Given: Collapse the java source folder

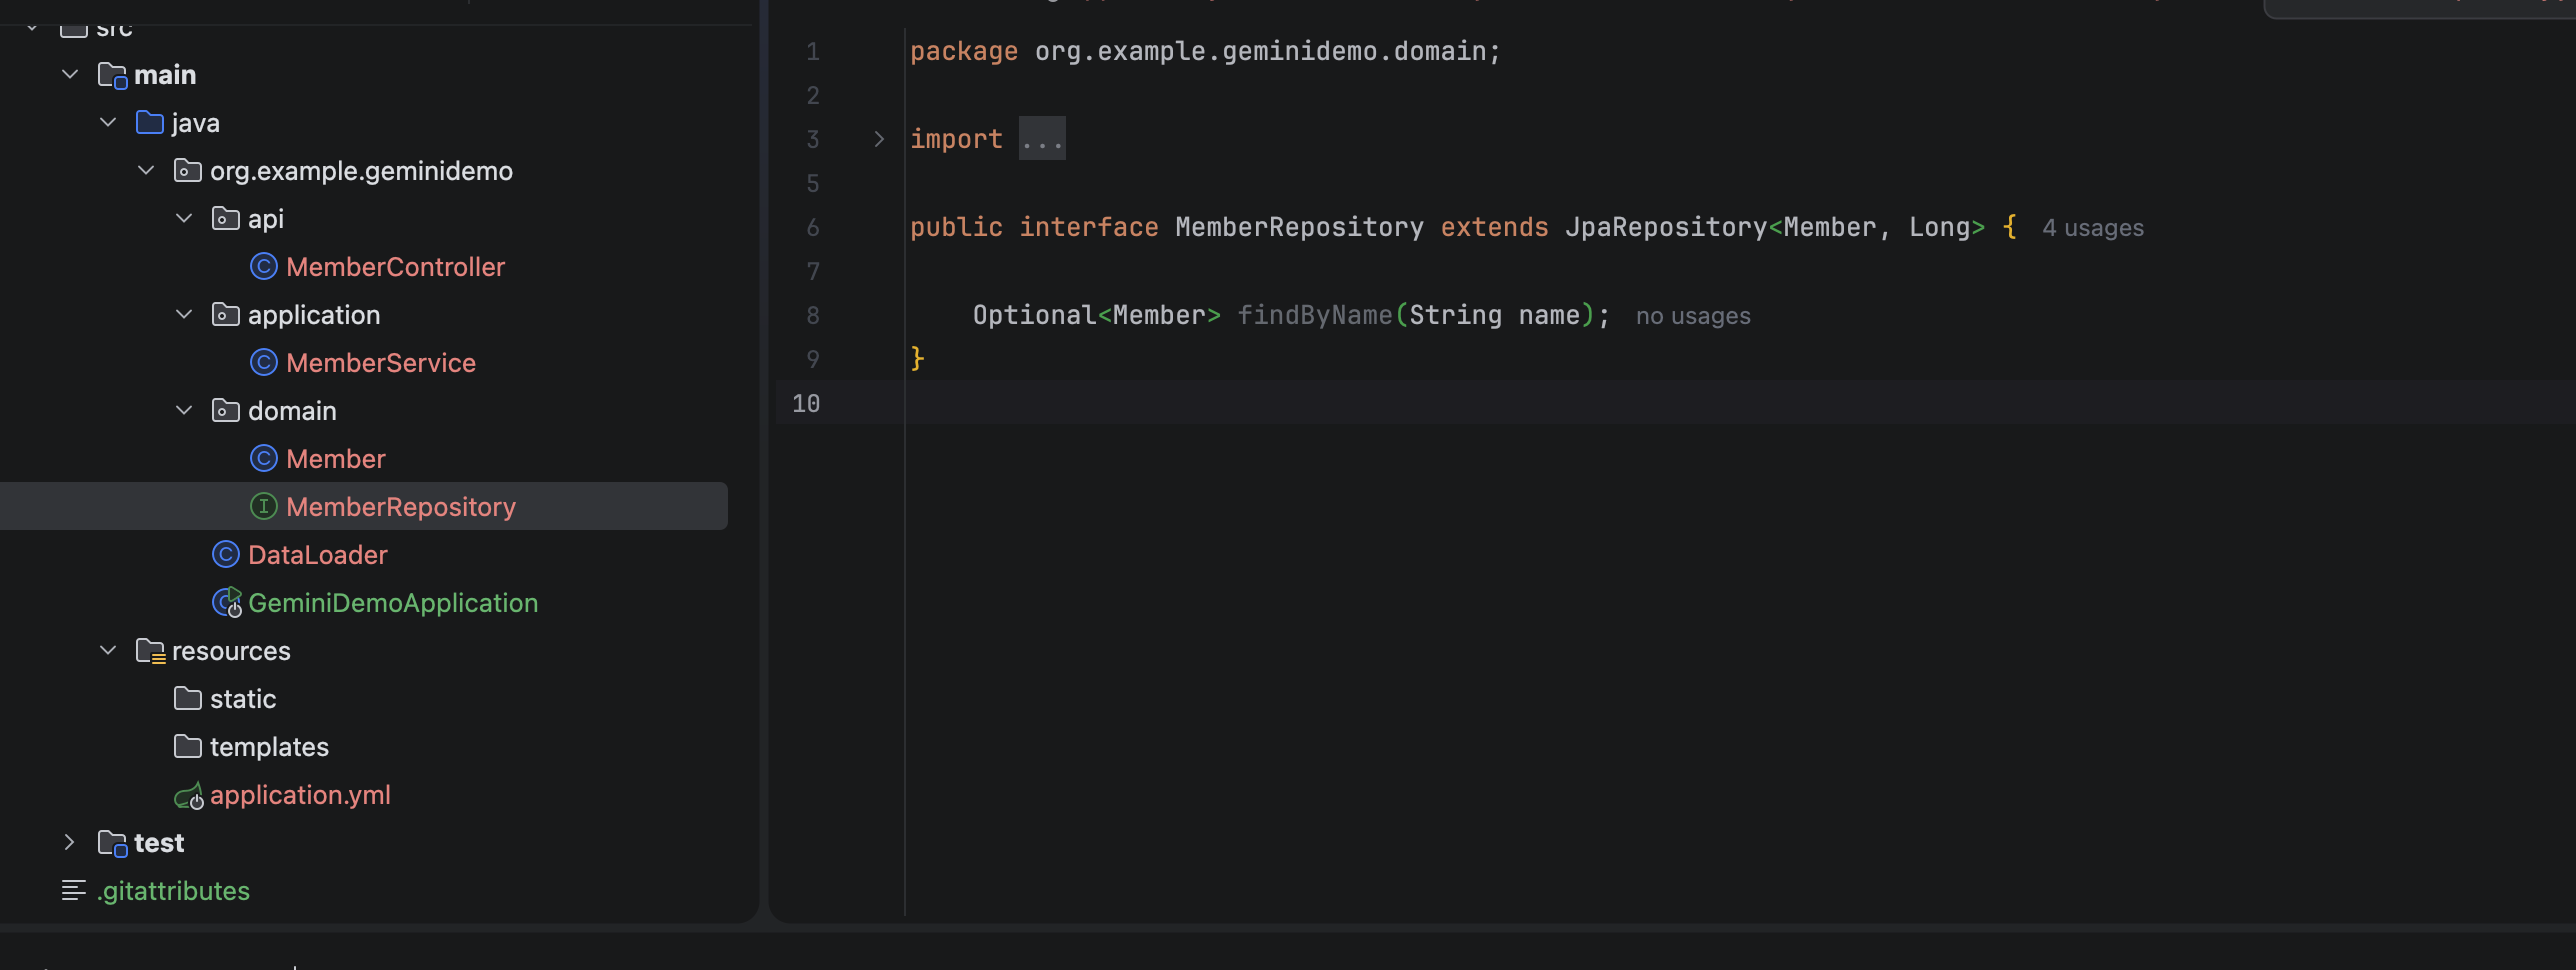Looking at the screenshot, I should 108,123.
